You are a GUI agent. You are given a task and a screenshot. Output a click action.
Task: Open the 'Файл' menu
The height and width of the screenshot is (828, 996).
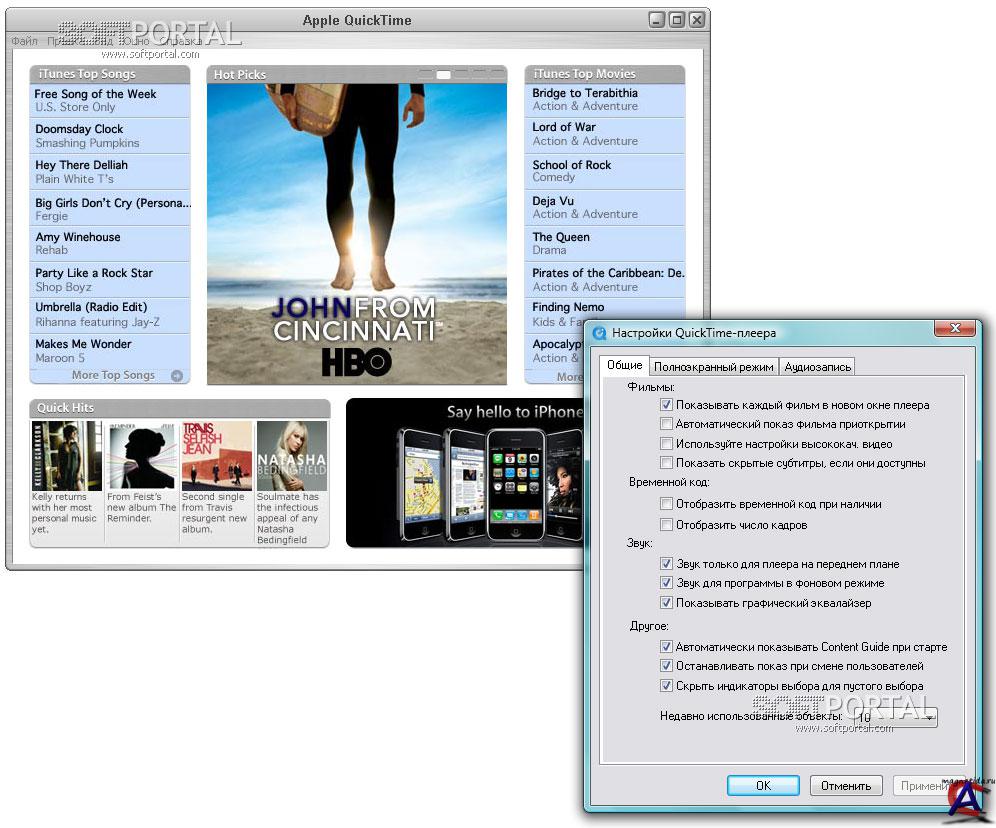click(x=25, y=41)
